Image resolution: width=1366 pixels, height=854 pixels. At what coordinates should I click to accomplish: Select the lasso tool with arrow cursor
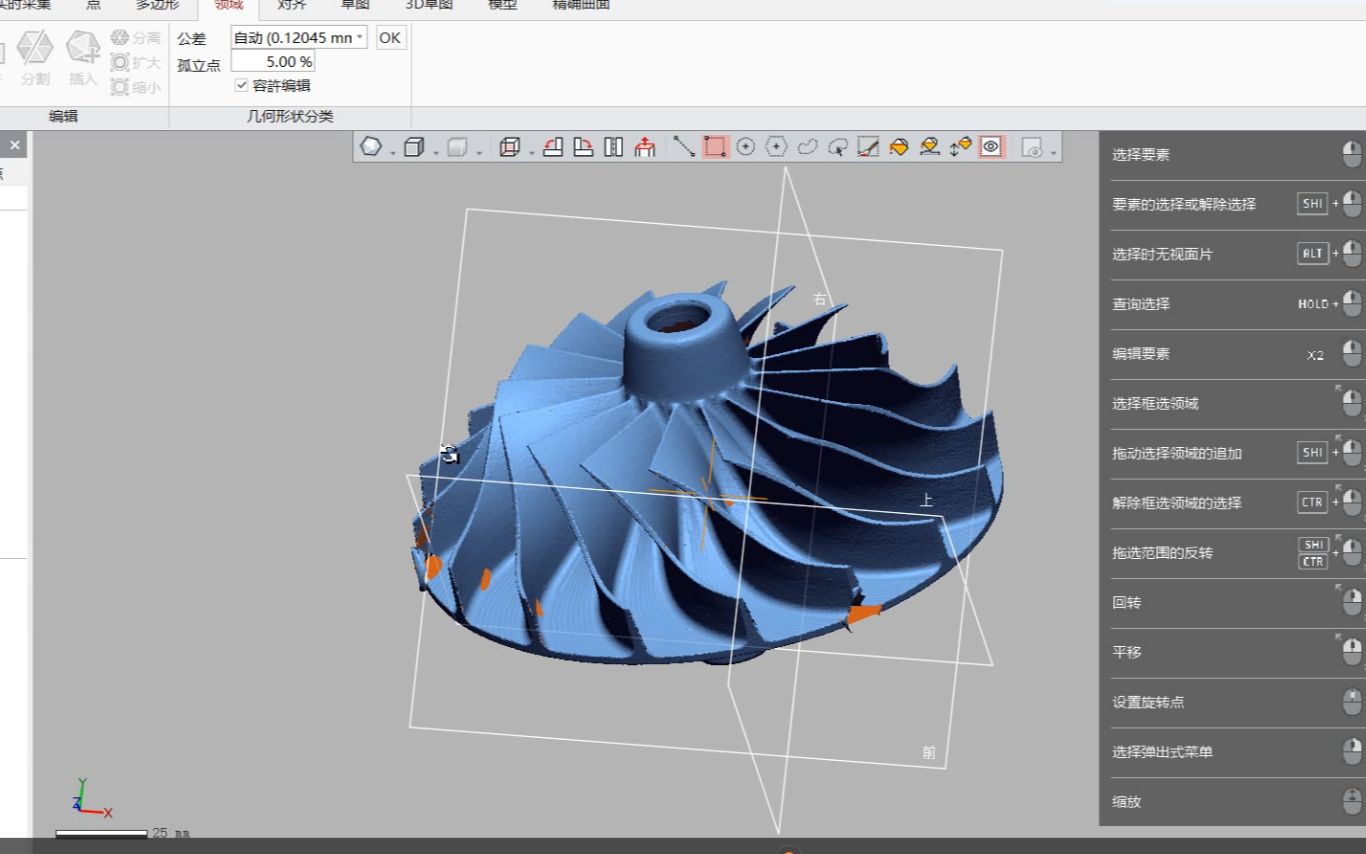click(838, 147)
